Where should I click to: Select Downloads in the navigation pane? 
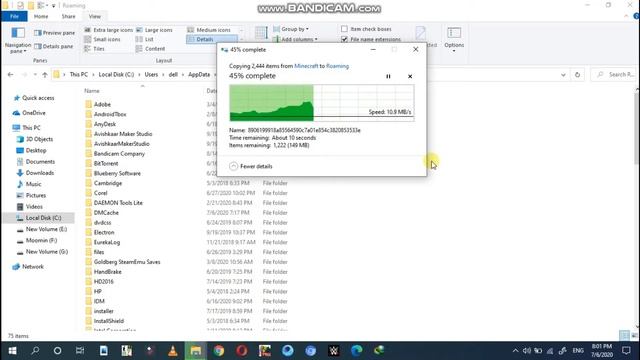pos(36,173)
